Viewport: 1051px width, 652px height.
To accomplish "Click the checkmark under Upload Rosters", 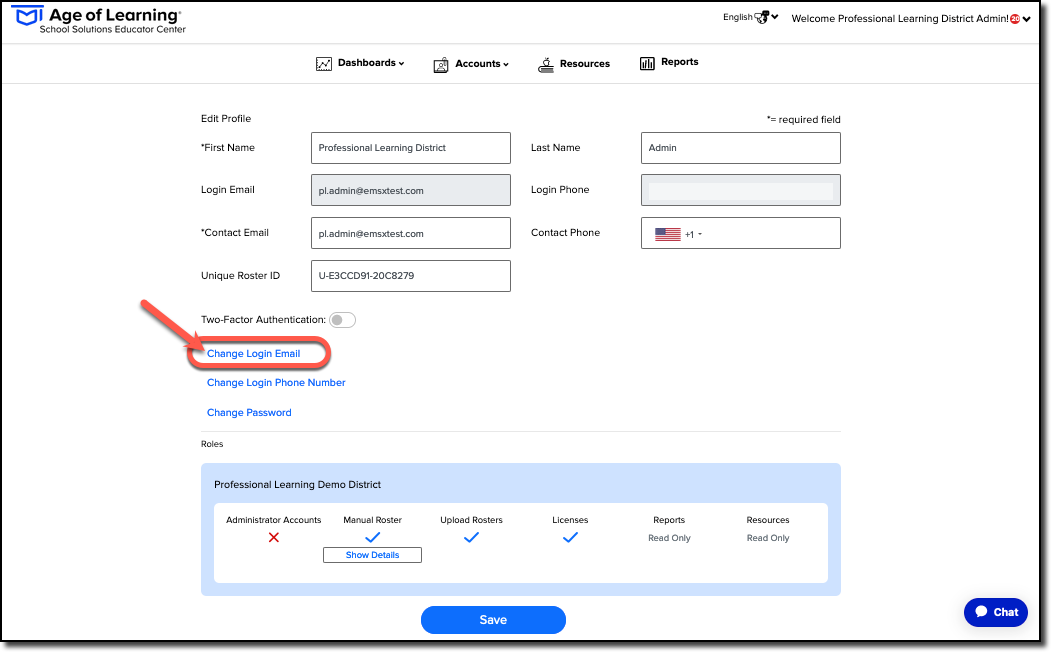I will [x=471, y=537].
